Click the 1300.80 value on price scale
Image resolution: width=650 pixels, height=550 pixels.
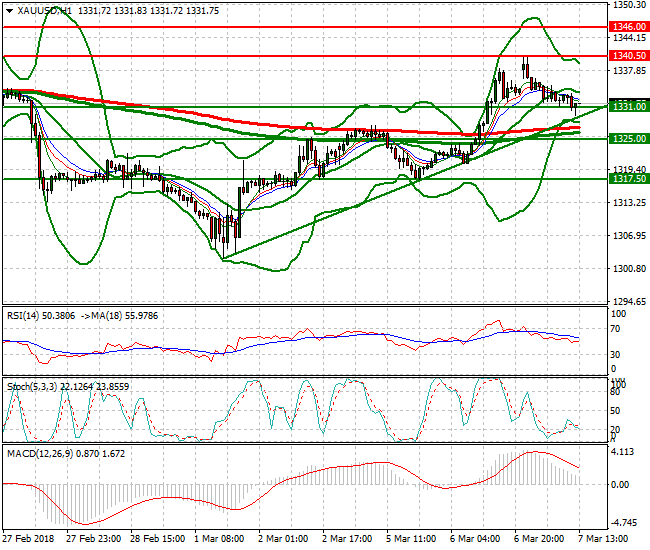pos(626,269)
